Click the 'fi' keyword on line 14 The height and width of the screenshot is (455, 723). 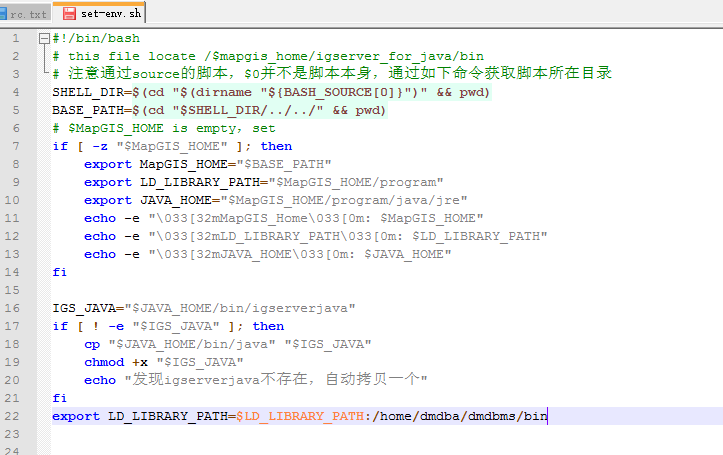(59, 272)
